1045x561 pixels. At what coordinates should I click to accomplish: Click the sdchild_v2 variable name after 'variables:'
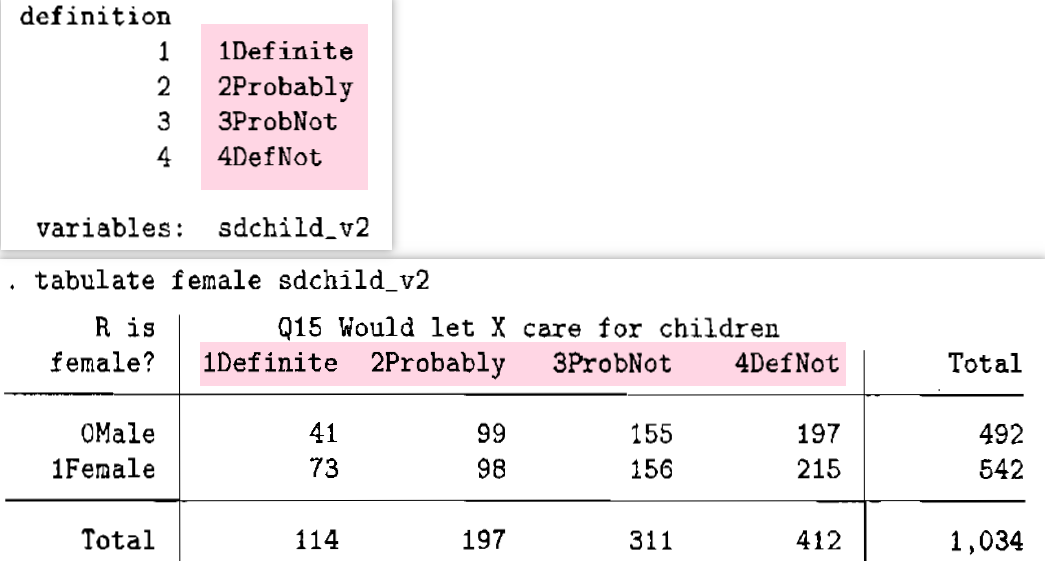pyautogui.click(x=293, y=228)
